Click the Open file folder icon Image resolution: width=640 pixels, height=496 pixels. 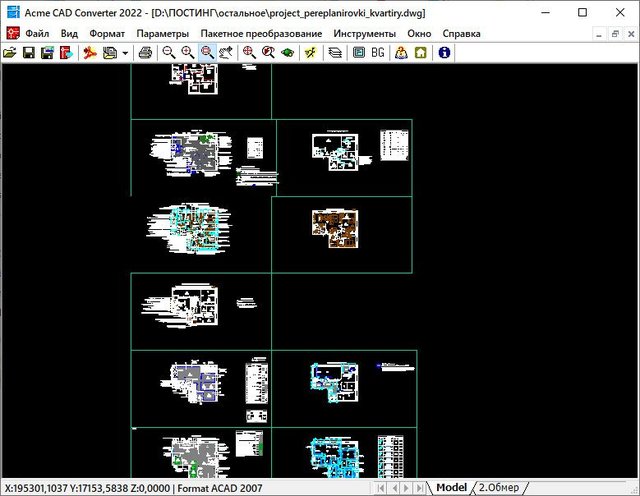coord(10,52)
